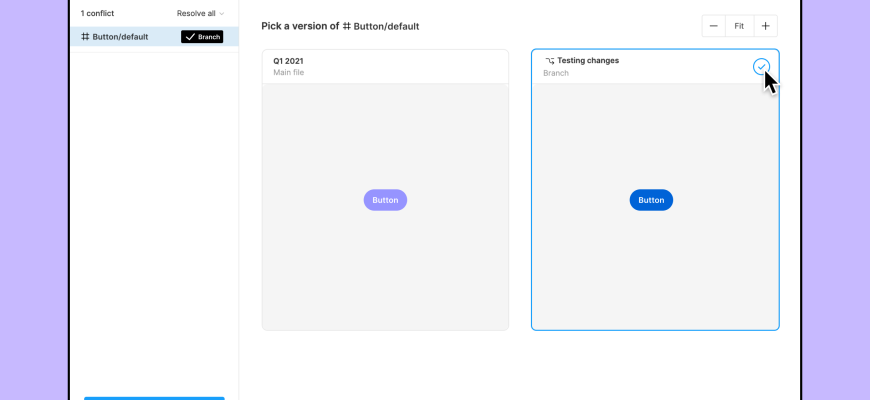Click the blue Button in branch preview
870x400 pixels.
coord(651,200)
